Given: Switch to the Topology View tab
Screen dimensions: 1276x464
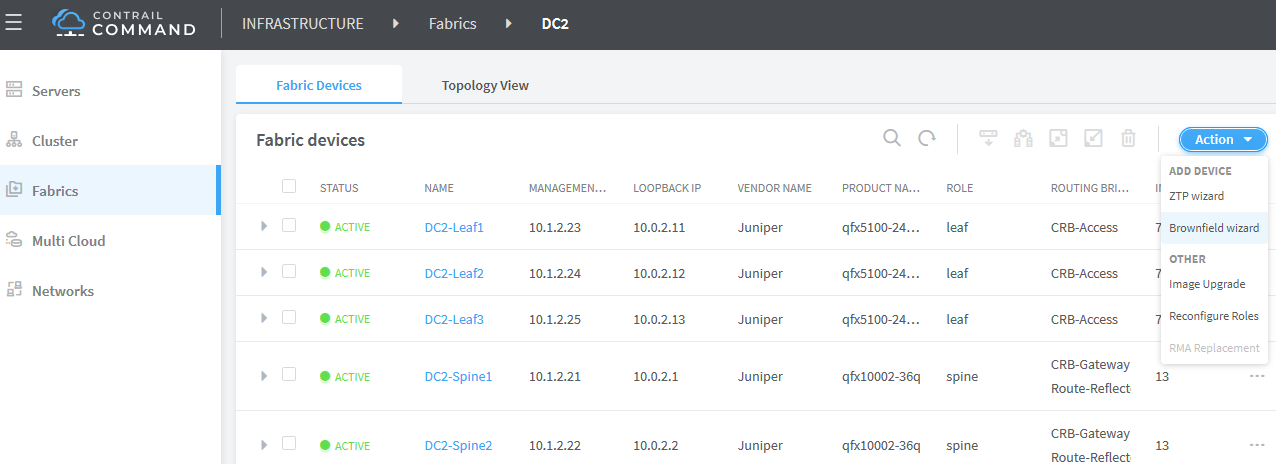Looking at the screenshot, I should (x=485, y=85).
